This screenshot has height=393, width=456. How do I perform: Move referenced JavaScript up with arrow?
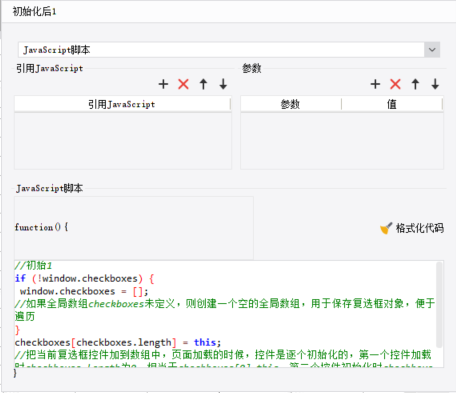point(203,84)
